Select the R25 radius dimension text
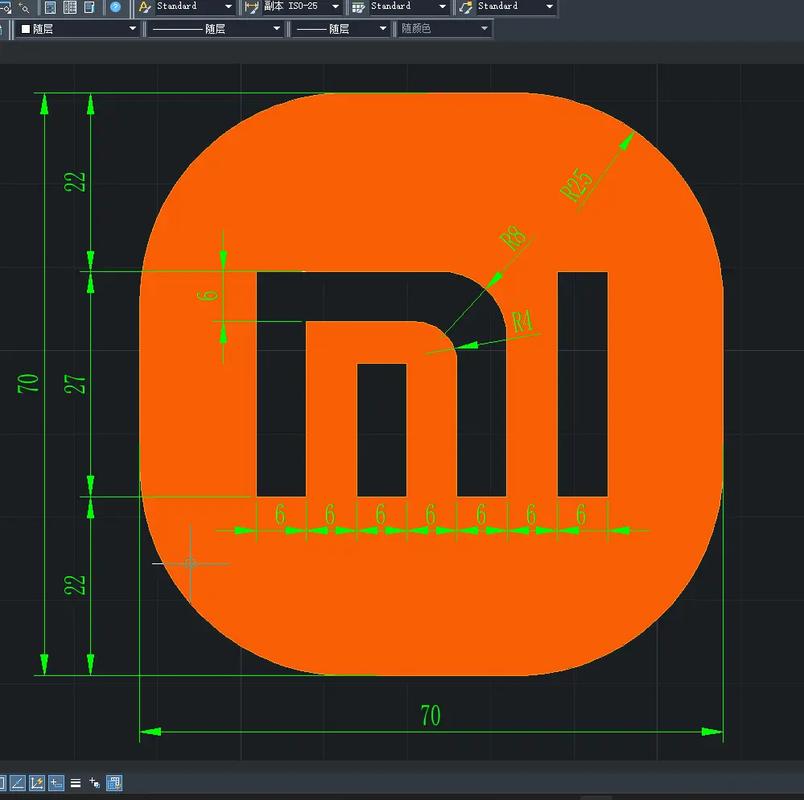 pos(577,184)
